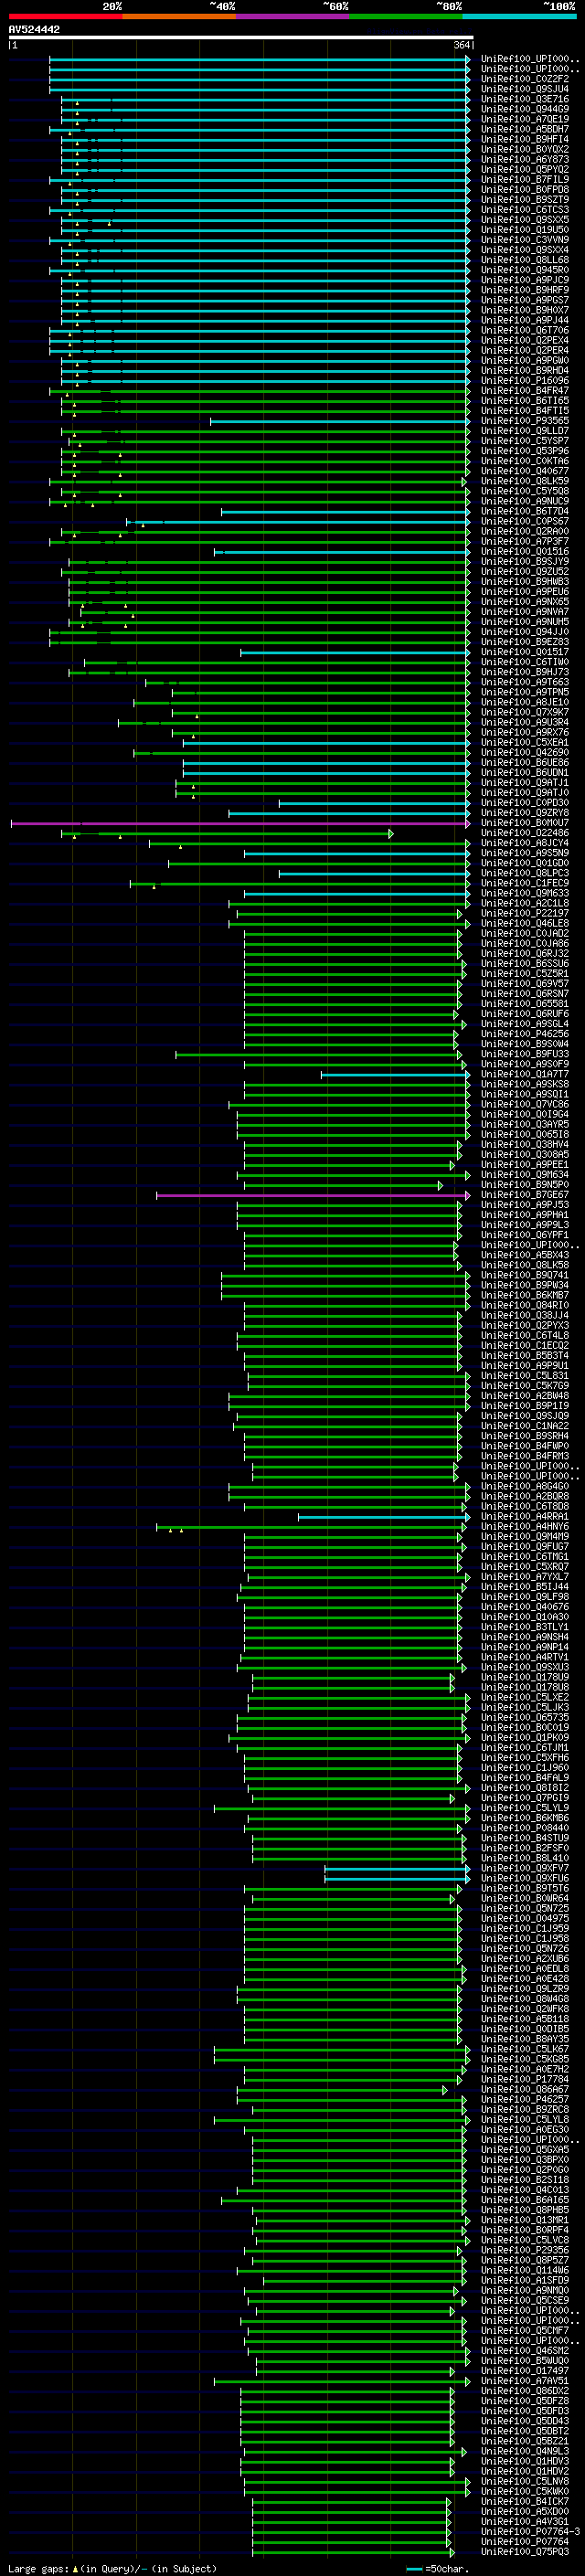Select hit label UniRef100_Q9SXX5
This screenshot has width=585, height=2576.
(x=525, y=220)
